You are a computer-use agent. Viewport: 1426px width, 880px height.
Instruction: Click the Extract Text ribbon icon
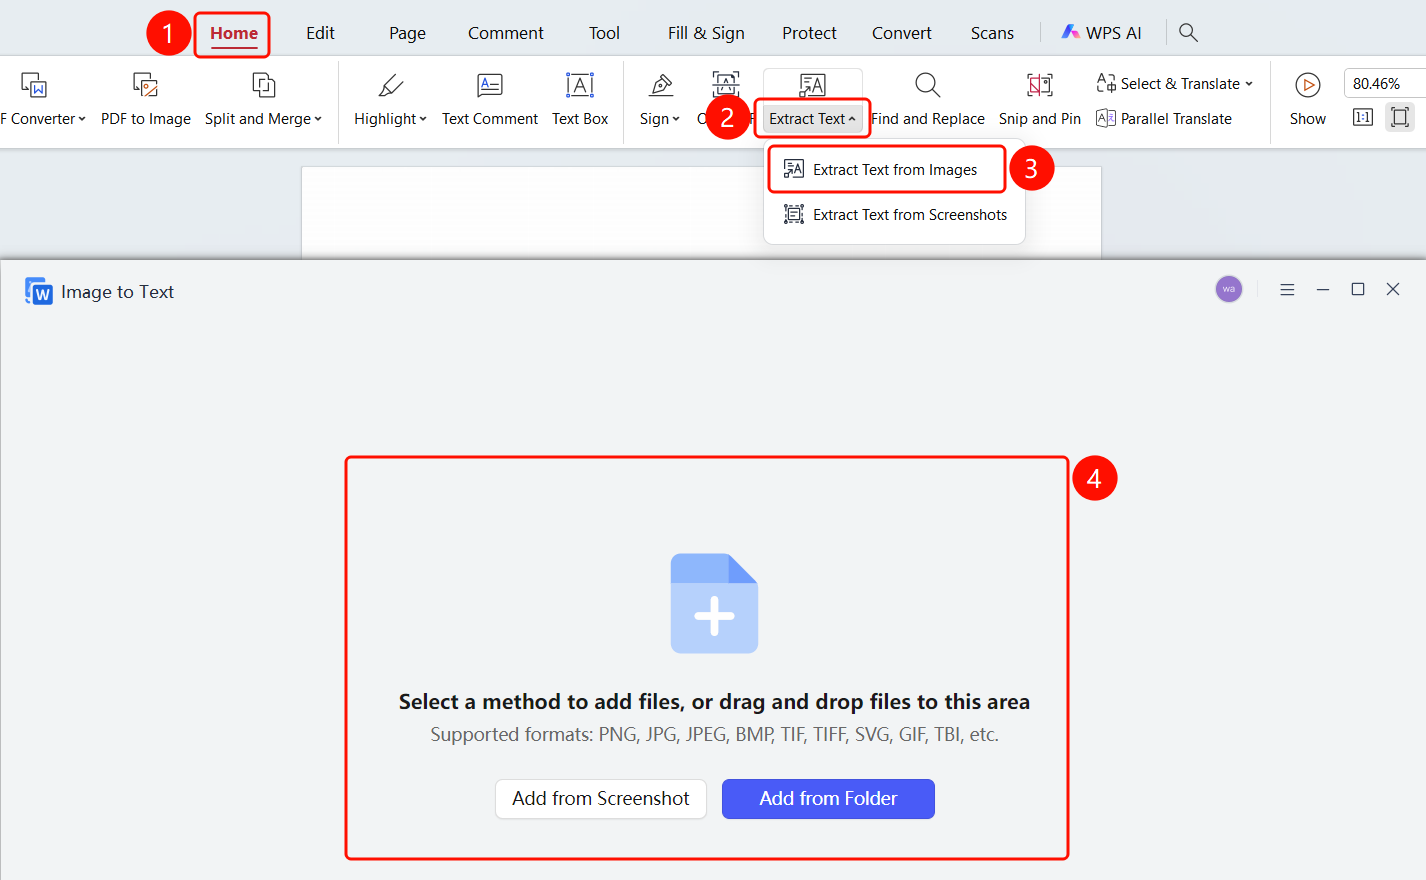[x=812, y=85]
